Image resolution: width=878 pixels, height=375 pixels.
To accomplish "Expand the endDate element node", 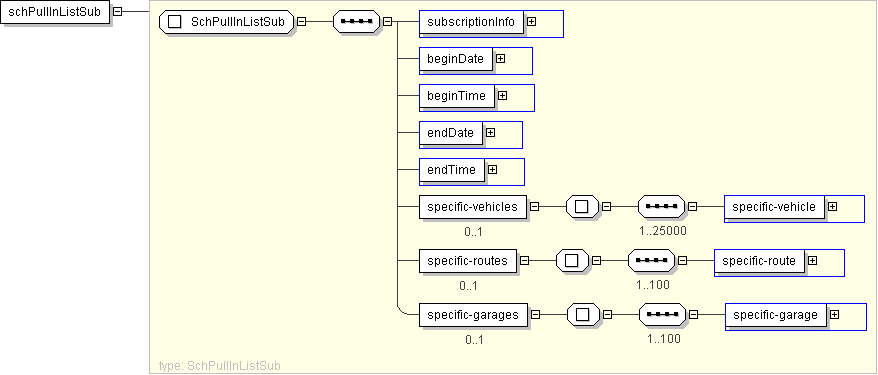I will click(491, 133).
